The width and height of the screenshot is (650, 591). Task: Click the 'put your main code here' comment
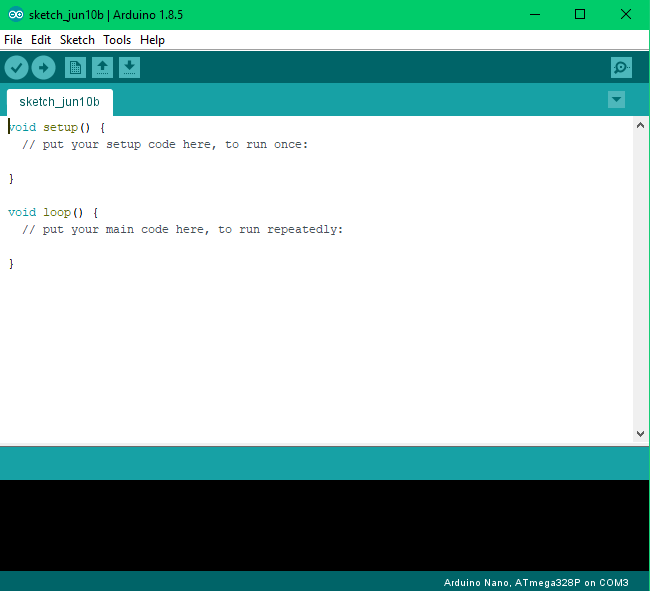pos(182,230)
